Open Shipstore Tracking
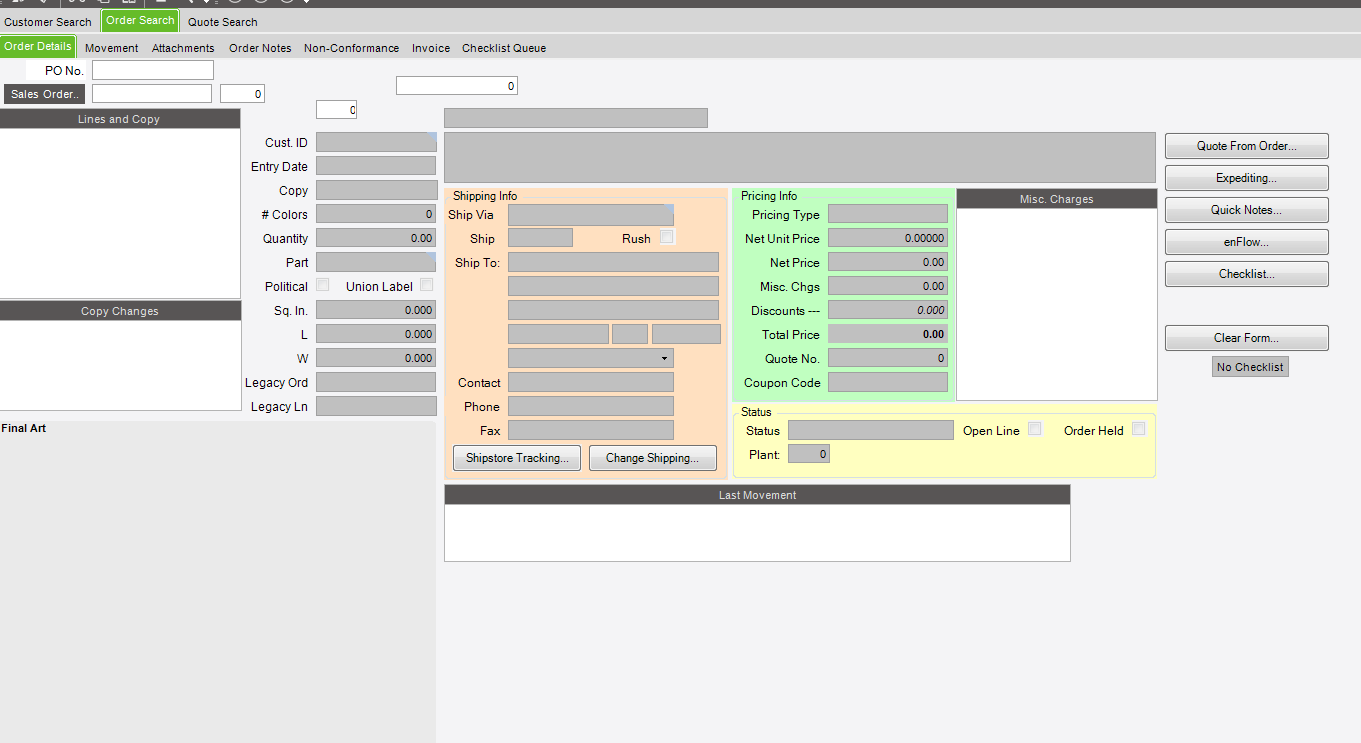 [517, 458]
